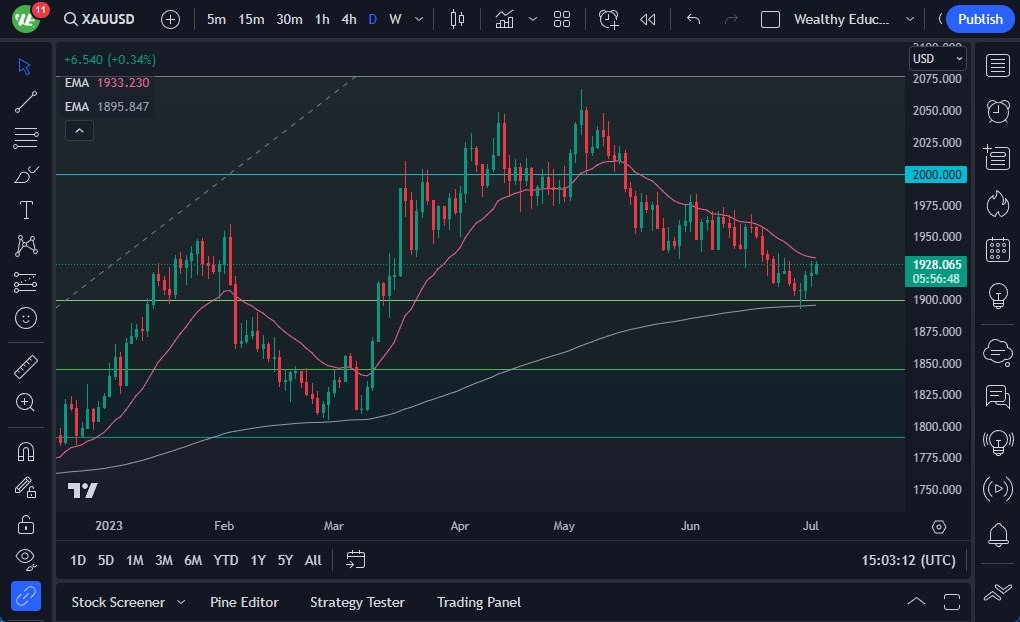1020x622 pixels.
Task: Click the zoom in magnifier tool
Action: tap(26, 402)
